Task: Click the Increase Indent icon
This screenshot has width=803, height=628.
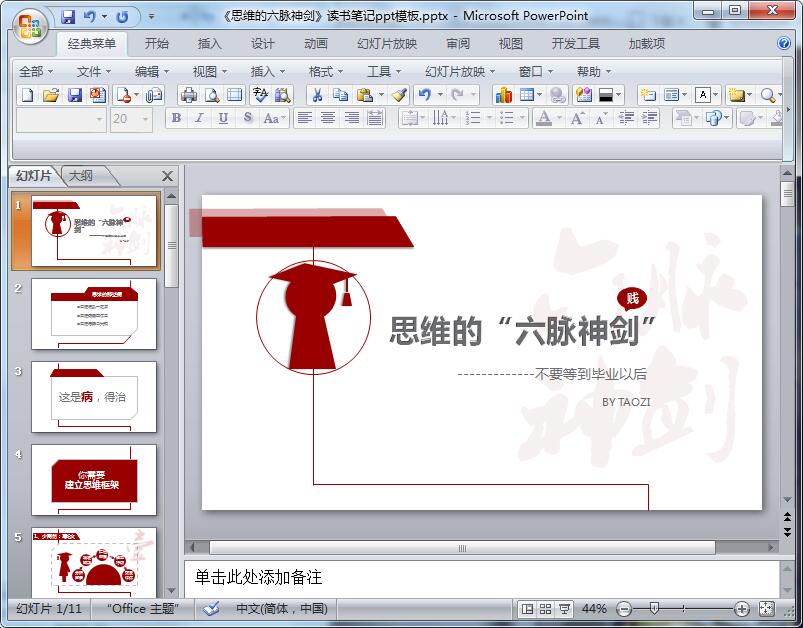Action: click(649, 118)
